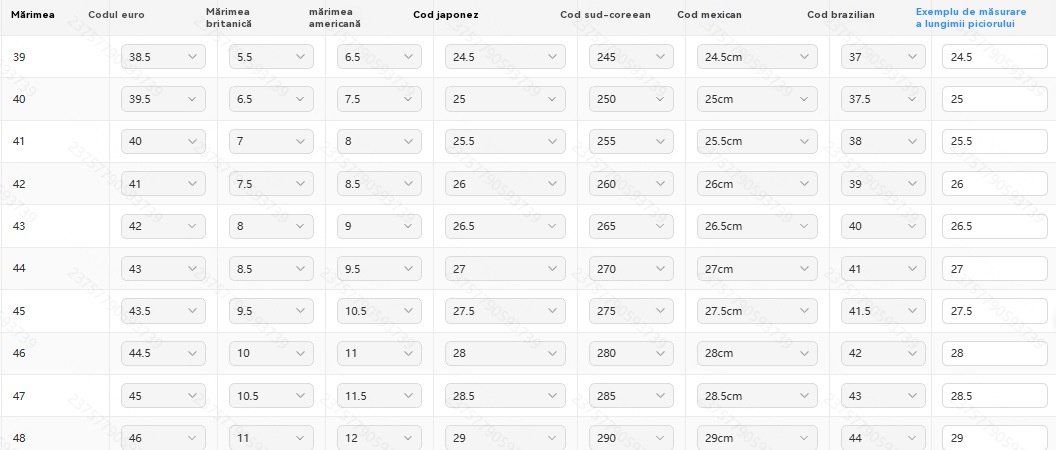The height and width of the screenshot is (450, 1056).
Task: Expand Japanese code dropdown with 24.5
Action: coord(505,57)
